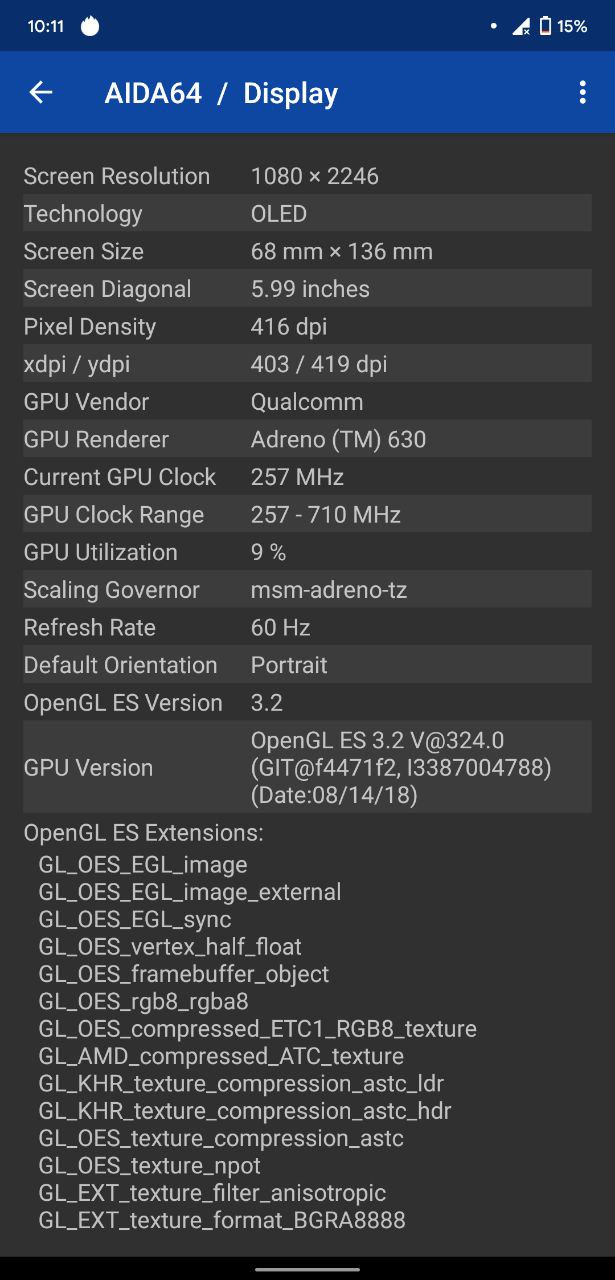The height and width of the screenshot is (1280, 615).
Task: Tap the clock time in status bar
Action: pos(46,27)
